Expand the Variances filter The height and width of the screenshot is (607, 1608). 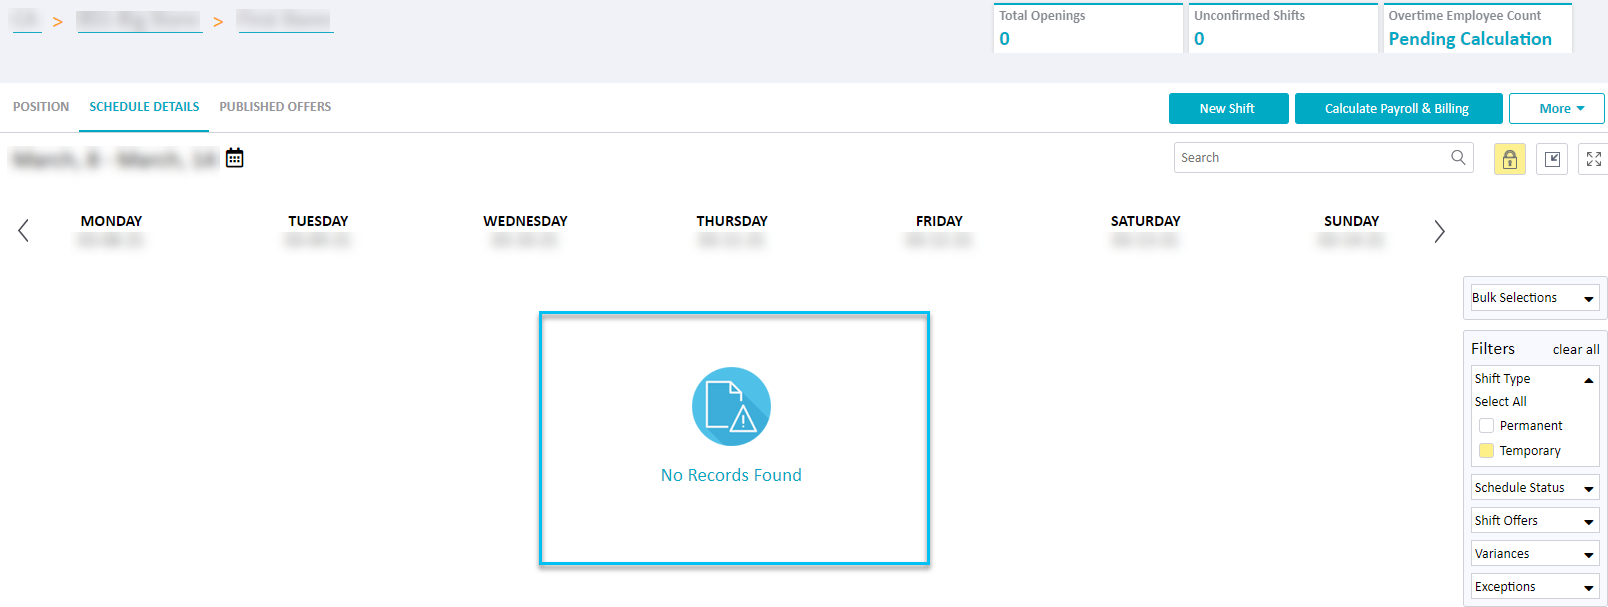click(x=1535, y=554)
